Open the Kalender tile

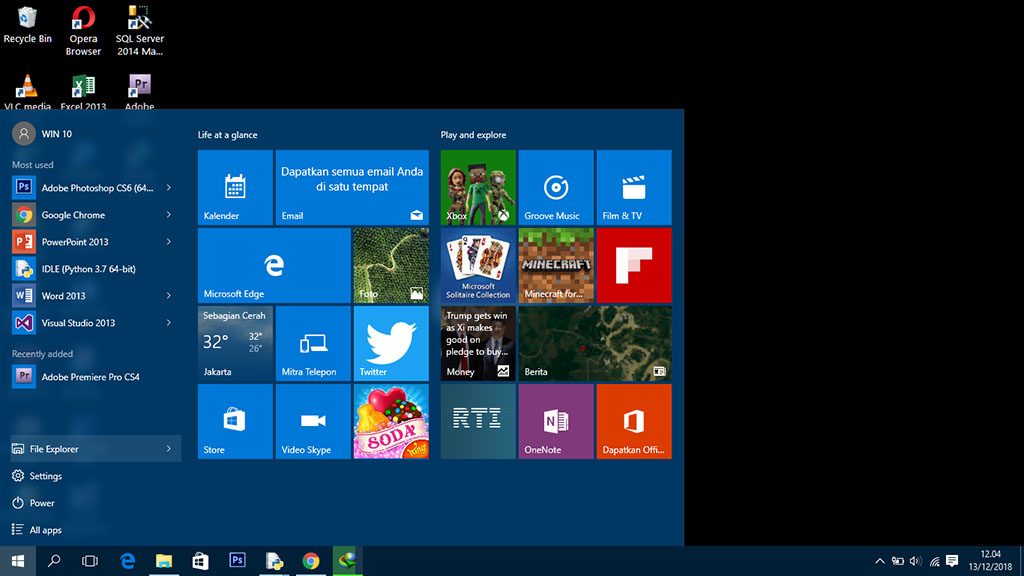coord(235,187)
